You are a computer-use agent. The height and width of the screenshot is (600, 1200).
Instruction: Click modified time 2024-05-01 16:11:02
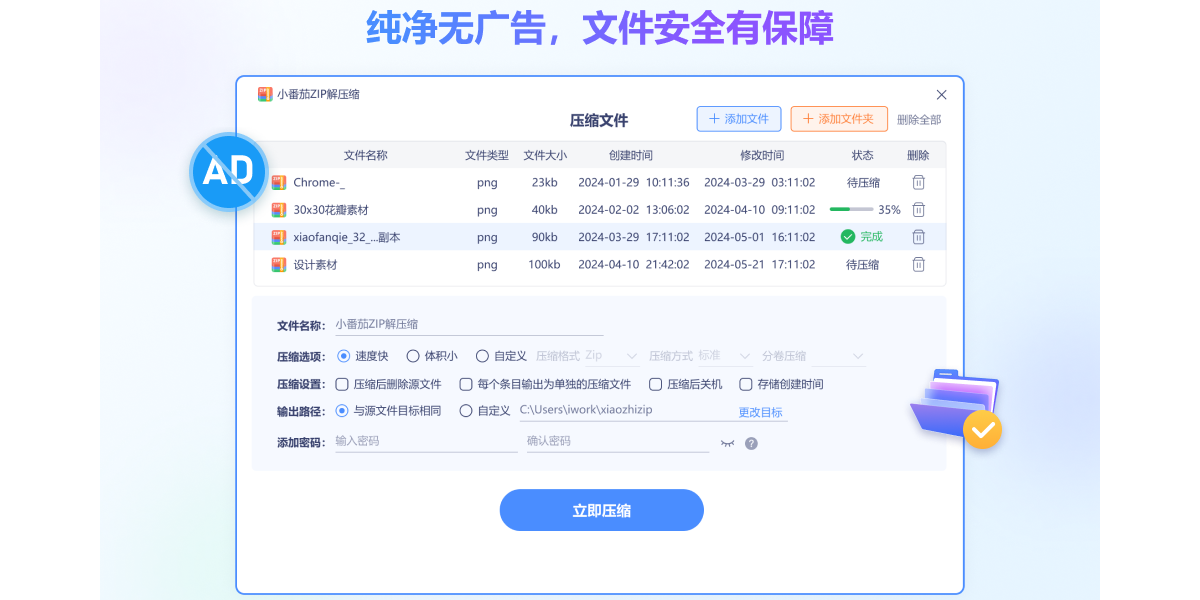(x=760, y=238)
